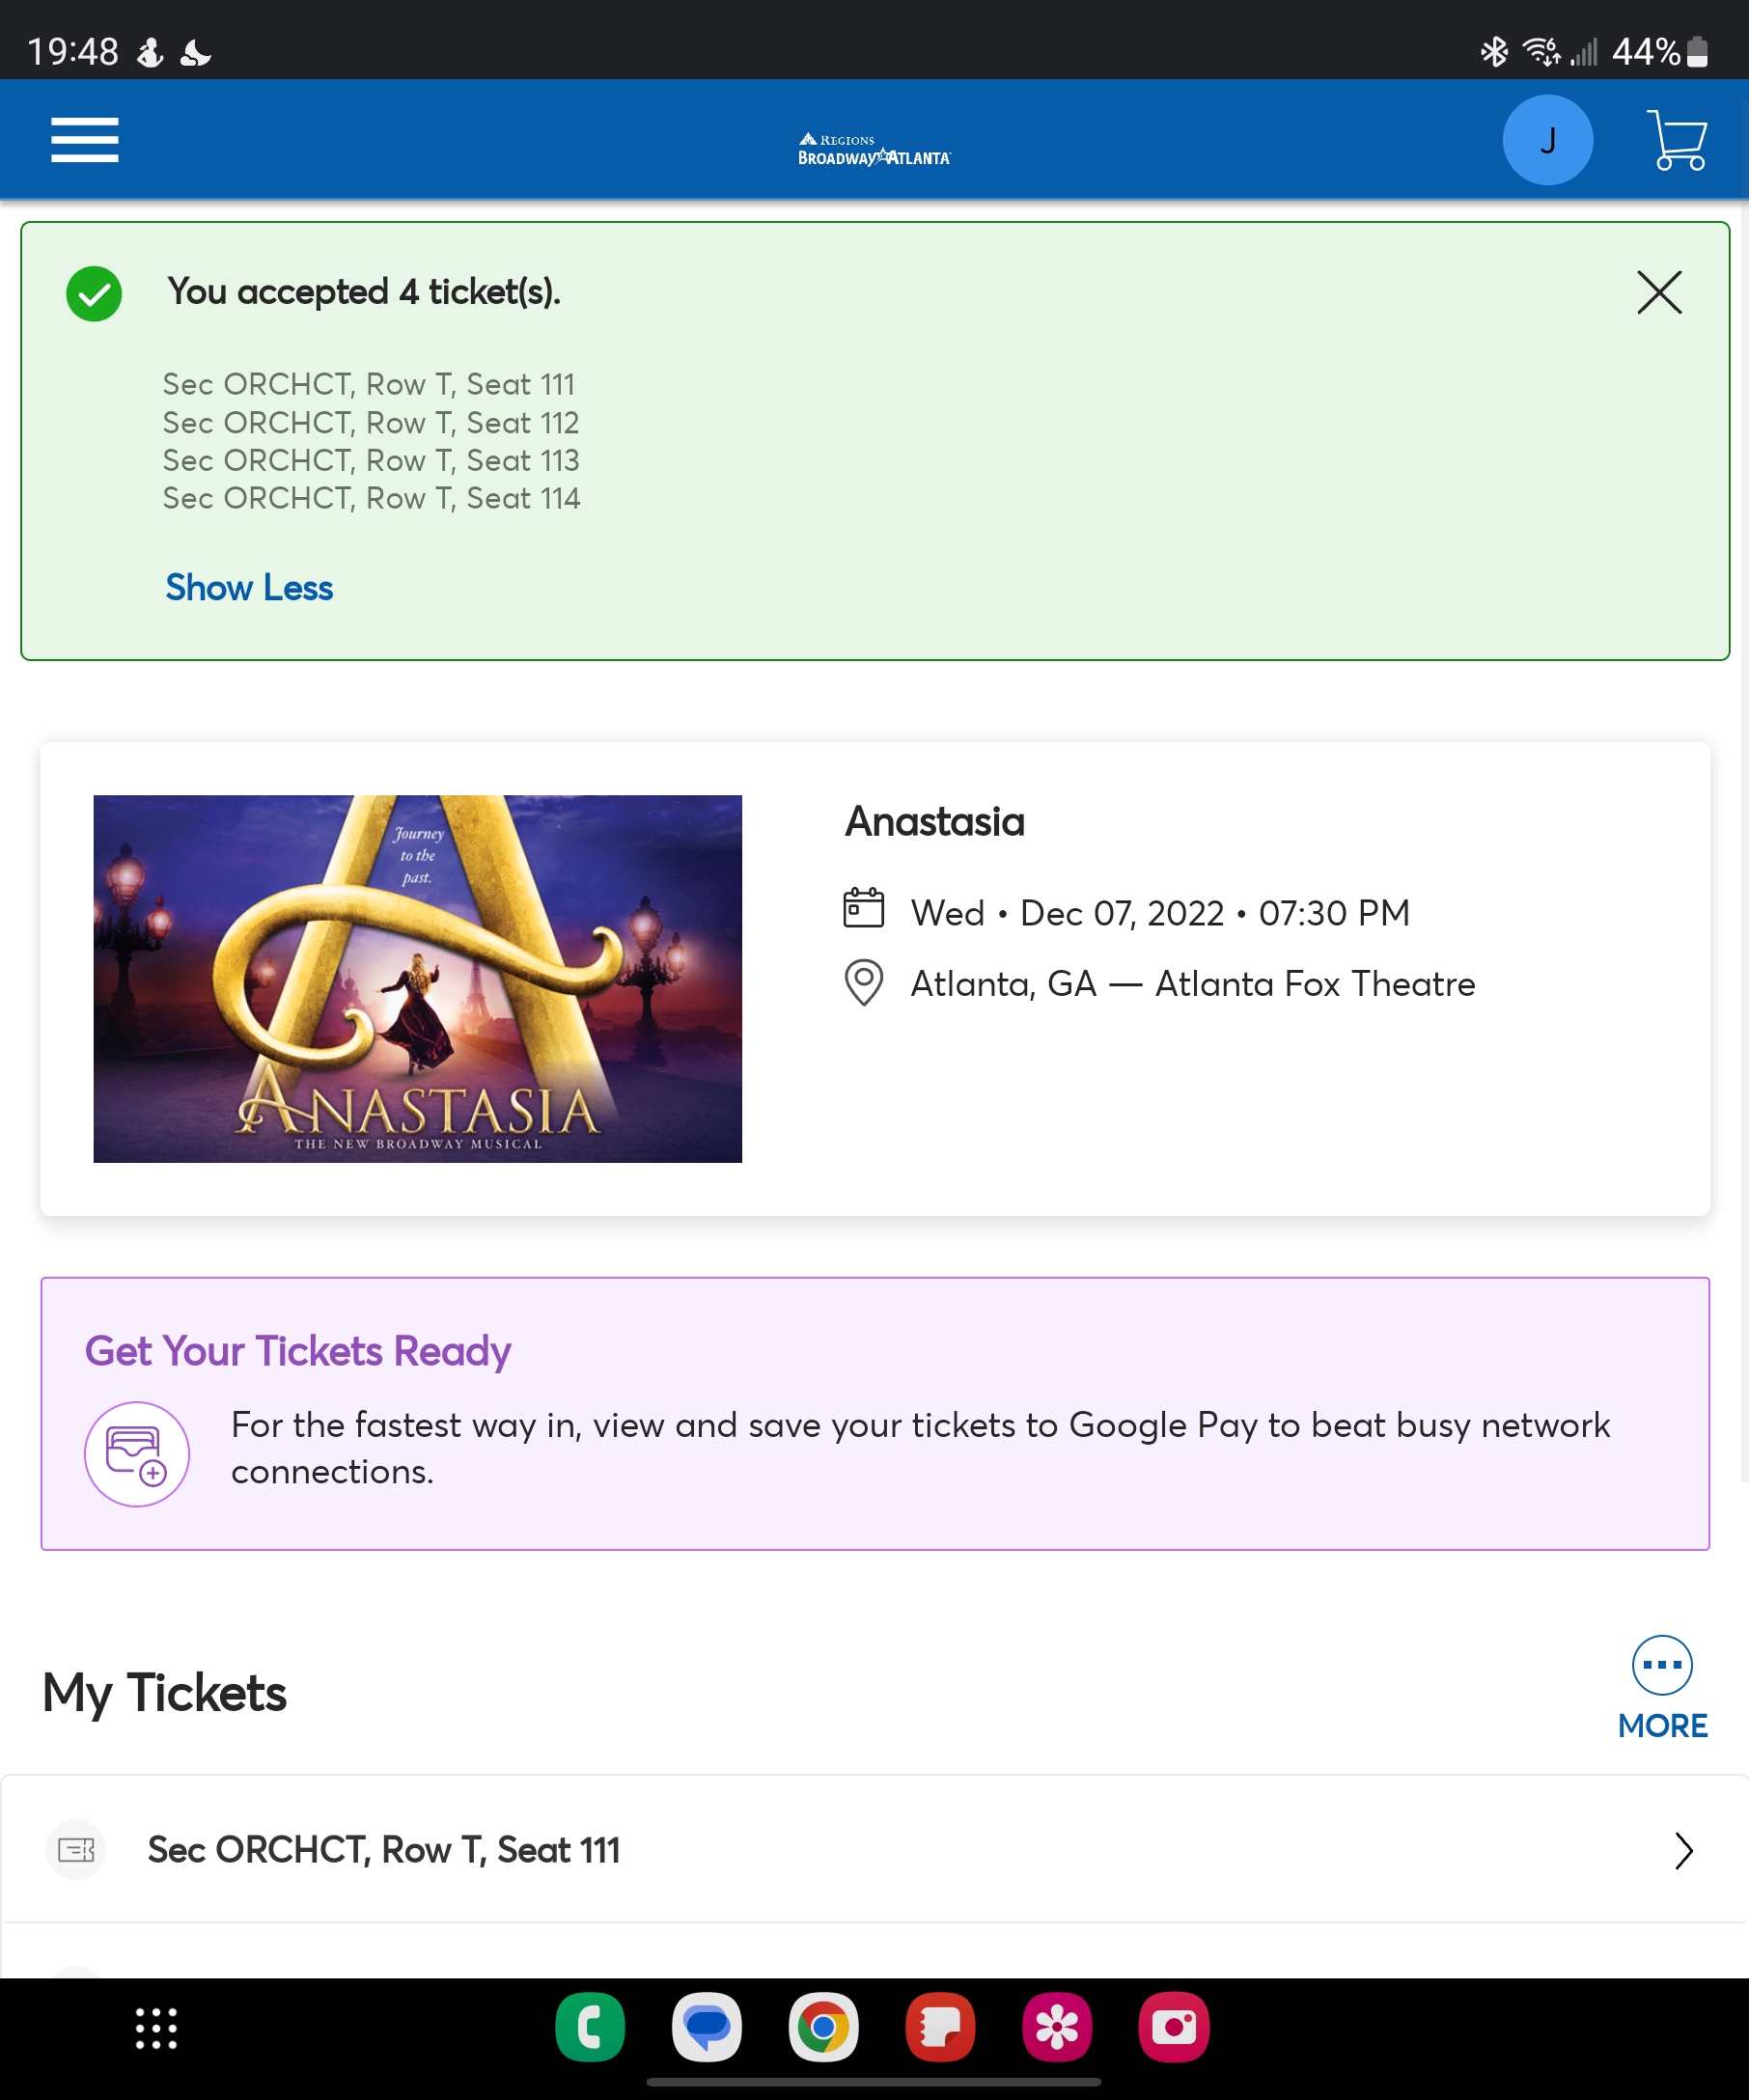This screenshot has width=1749, height=2100.
Task: Select the My Tickets heading
Action: [164, 1692]
